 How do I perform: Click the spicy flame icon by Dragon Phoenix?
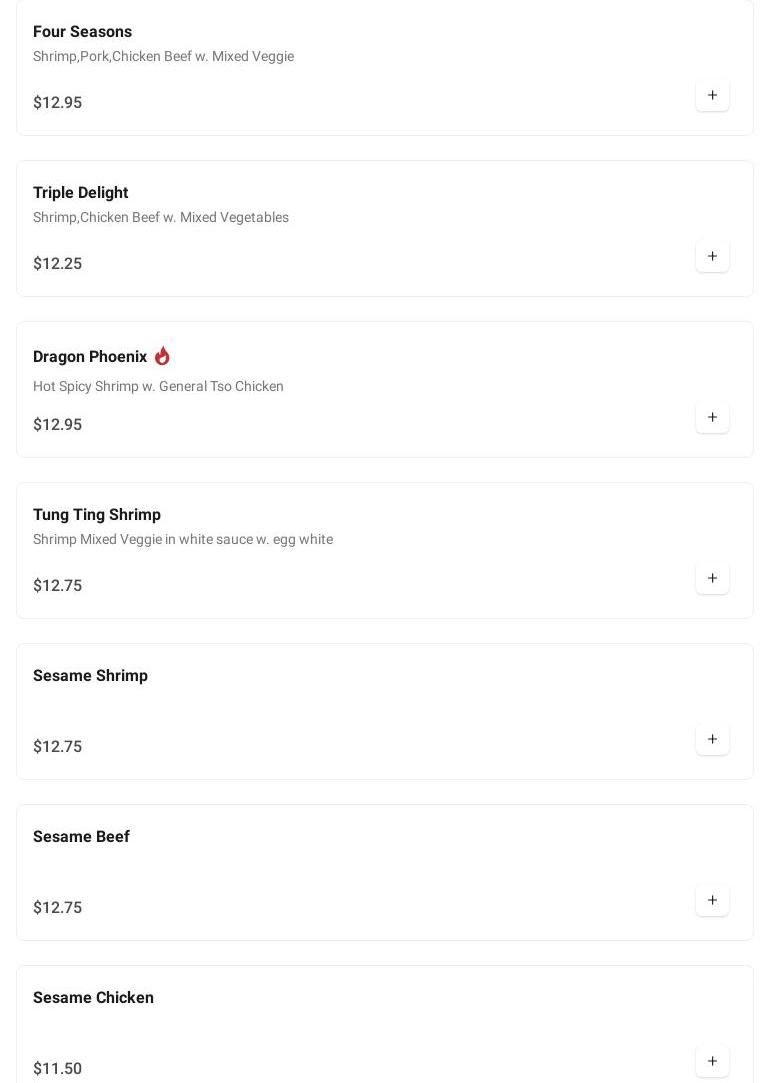162,356
